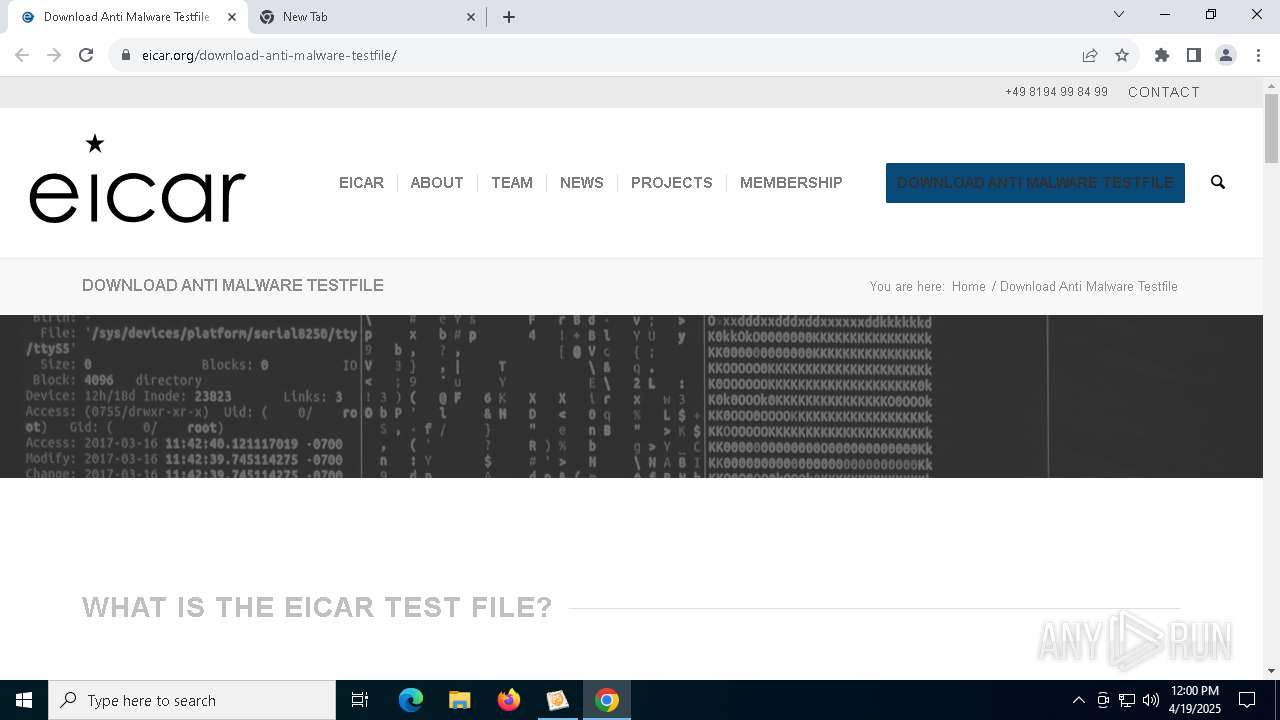Screen dimensions: 1280x720
Task: Expand the tab search chevron
Action: tap(1119, 14)
